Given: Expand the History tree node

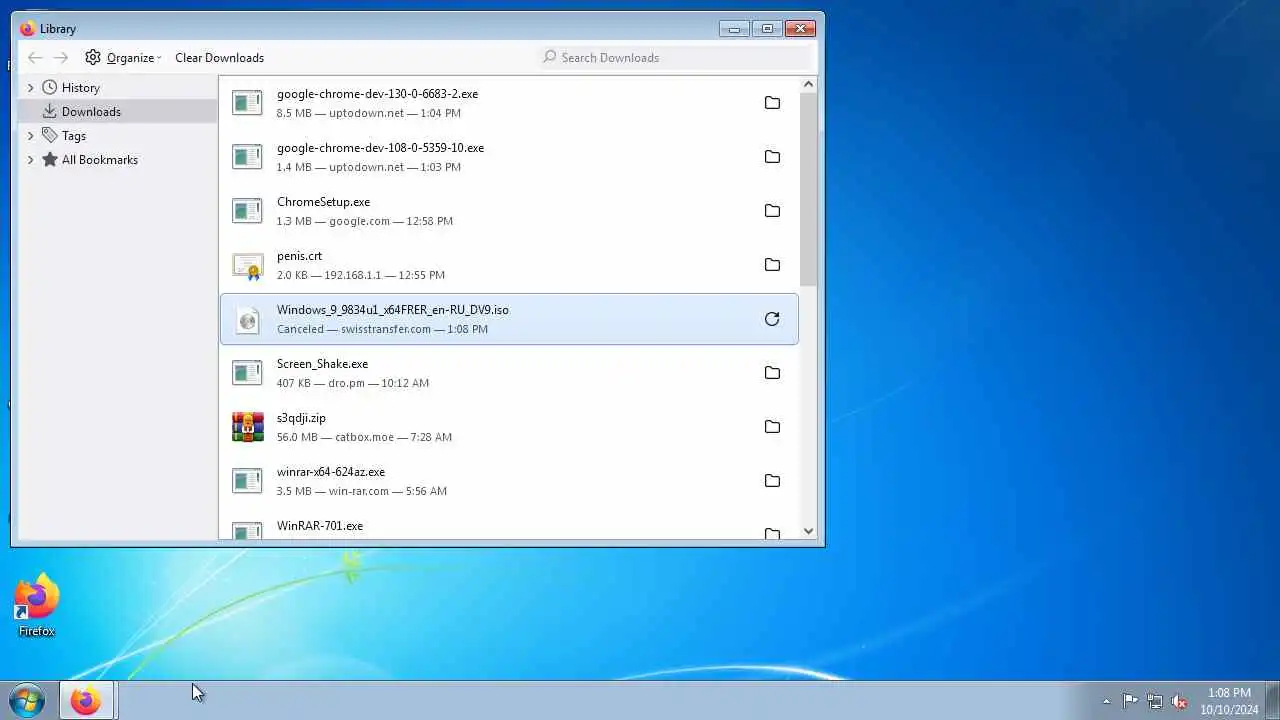Looking at the screenshot, I should click(30, 88).
